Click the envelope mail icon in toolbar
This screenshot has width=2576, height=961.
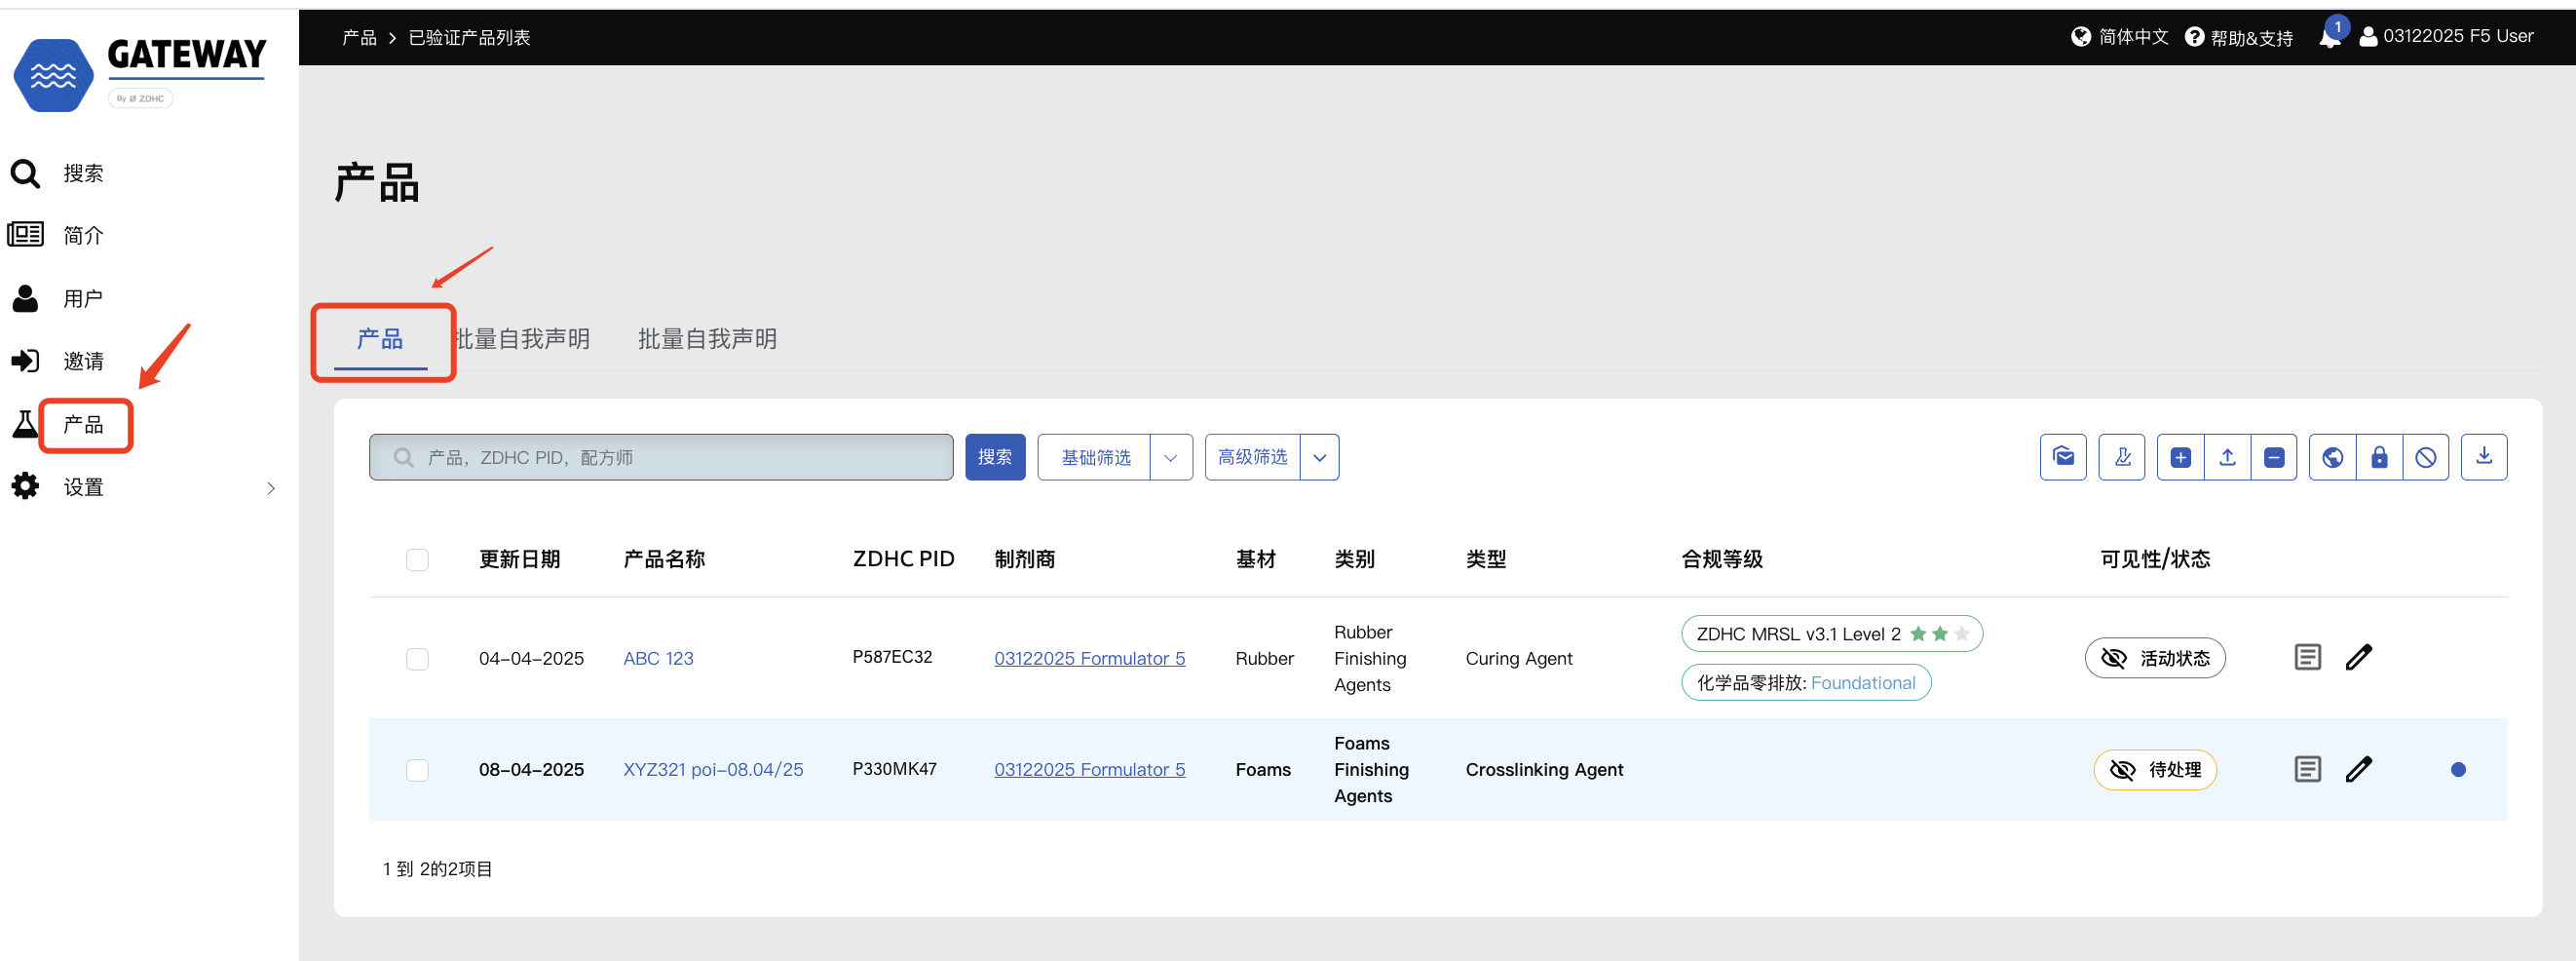tap(2062, 457)
